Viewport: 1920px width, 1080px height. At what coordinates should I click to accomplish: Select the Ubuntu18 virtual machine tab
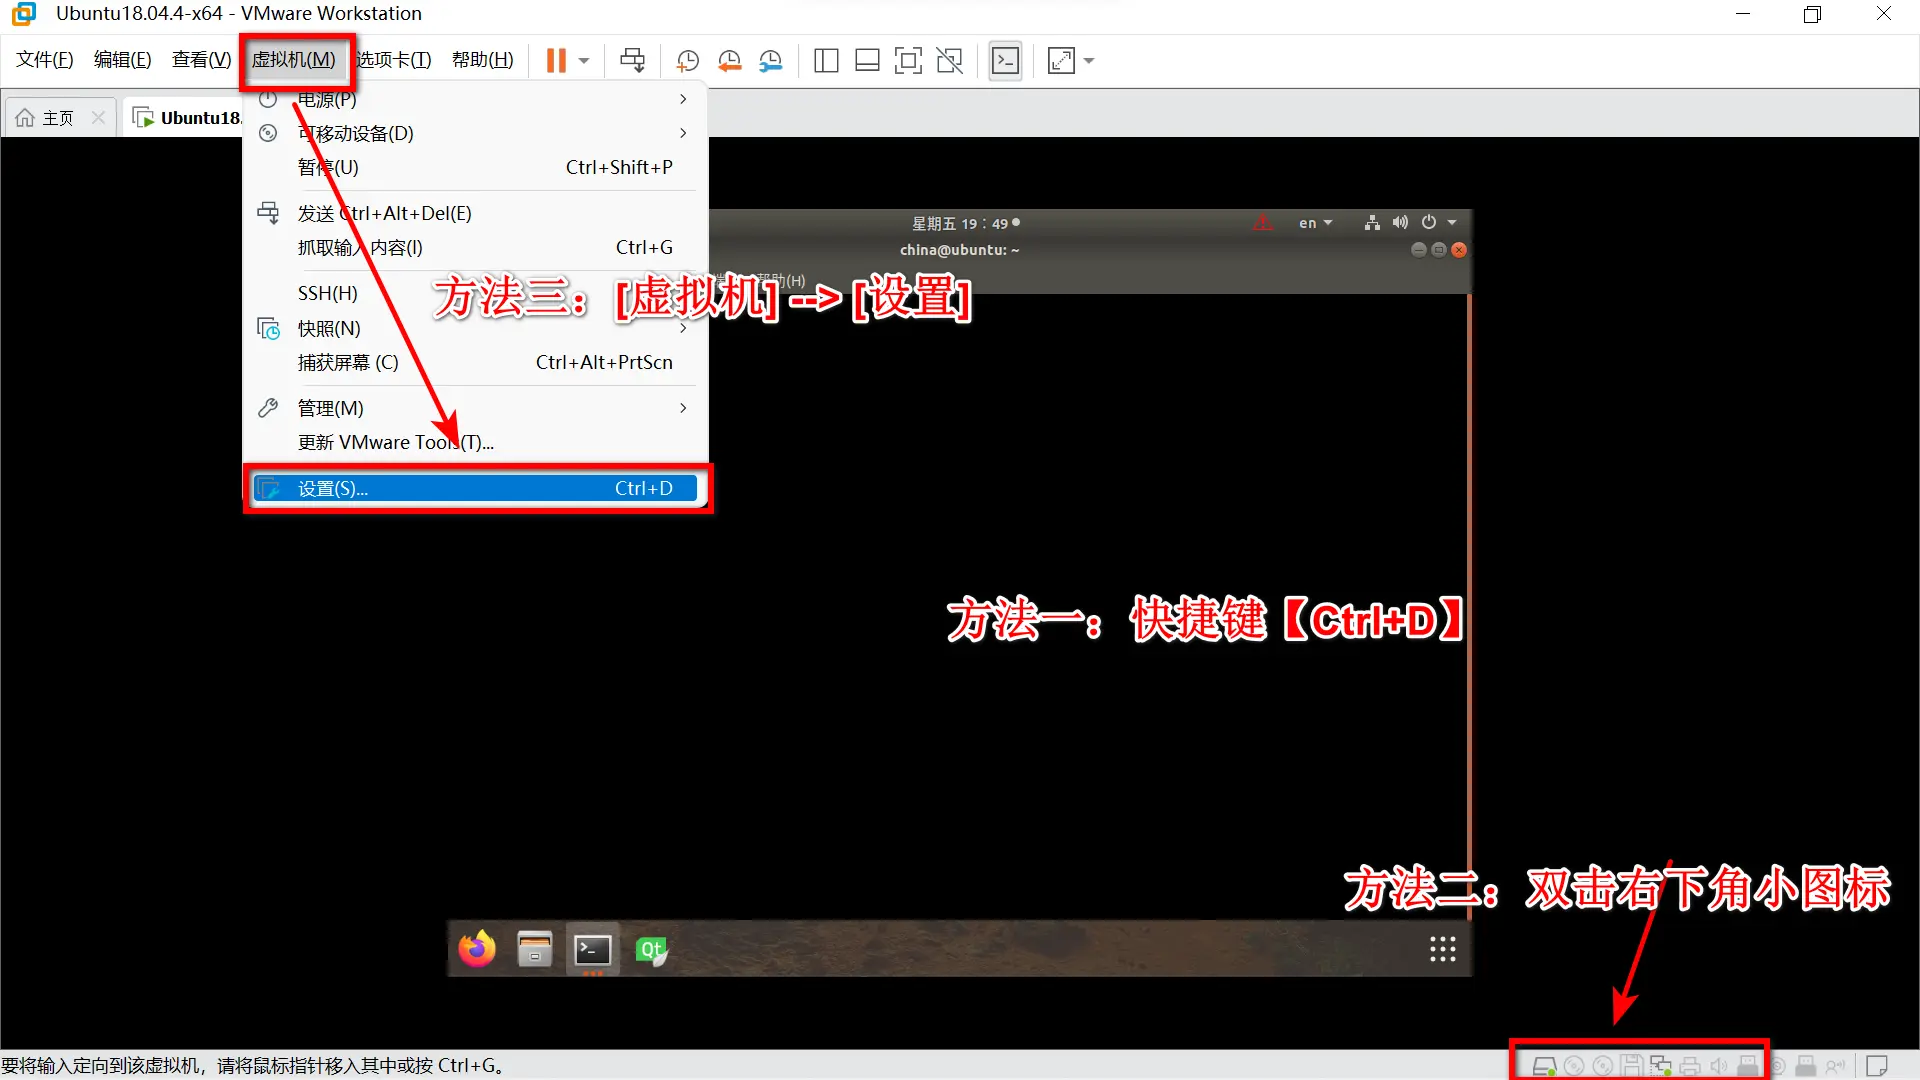(x=187, y=118)
